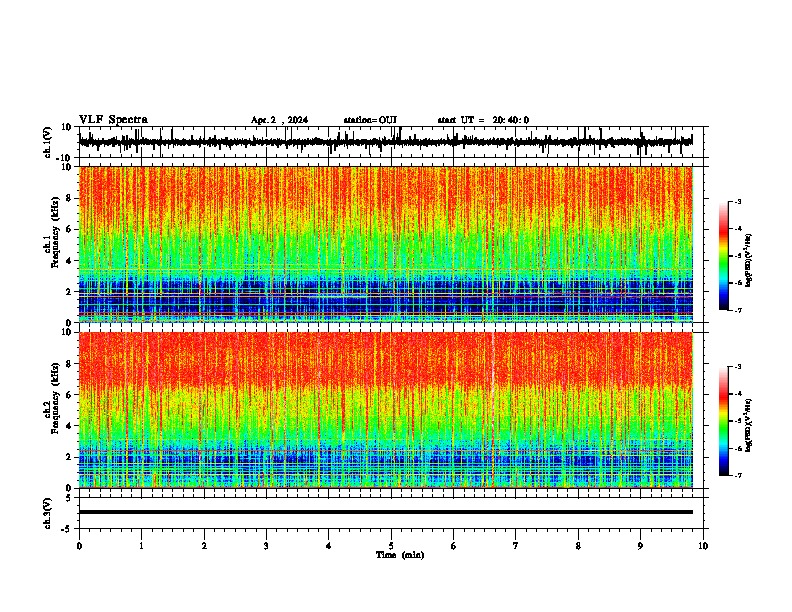Click the flat ch.3 black trace line
This screenshot has width=792, height=612.
[385, 512]
